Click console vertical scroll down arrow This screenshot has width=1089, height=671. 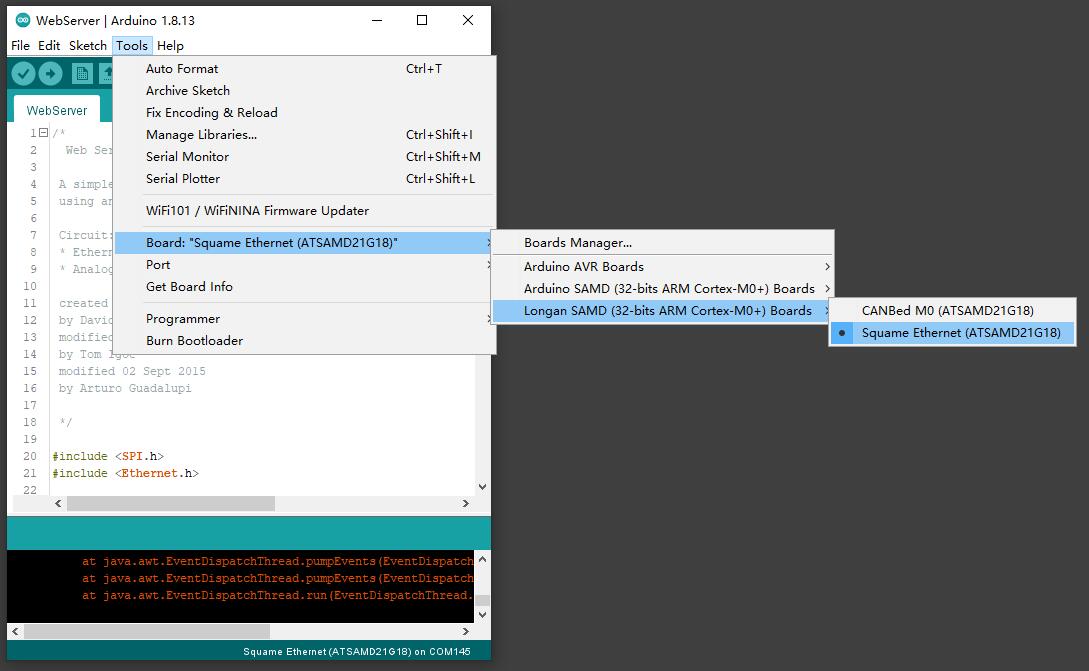coord(483,615)
